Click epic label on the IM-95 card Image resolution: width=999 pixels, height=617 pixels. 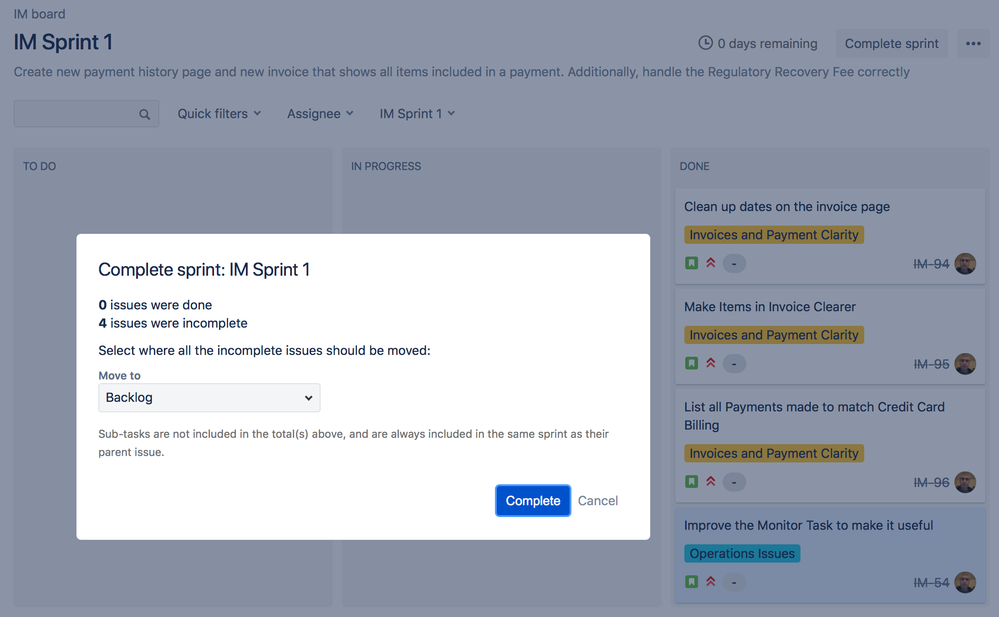774,335
